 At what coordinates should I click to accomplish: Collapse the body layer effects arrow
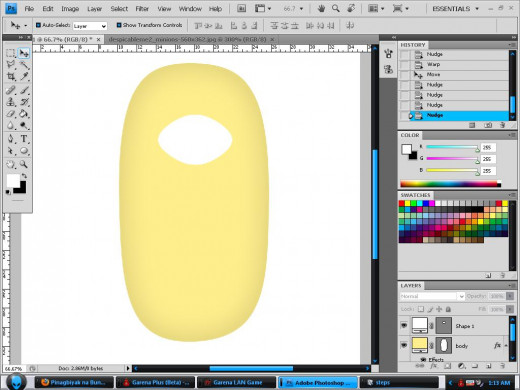coord(506,345)
